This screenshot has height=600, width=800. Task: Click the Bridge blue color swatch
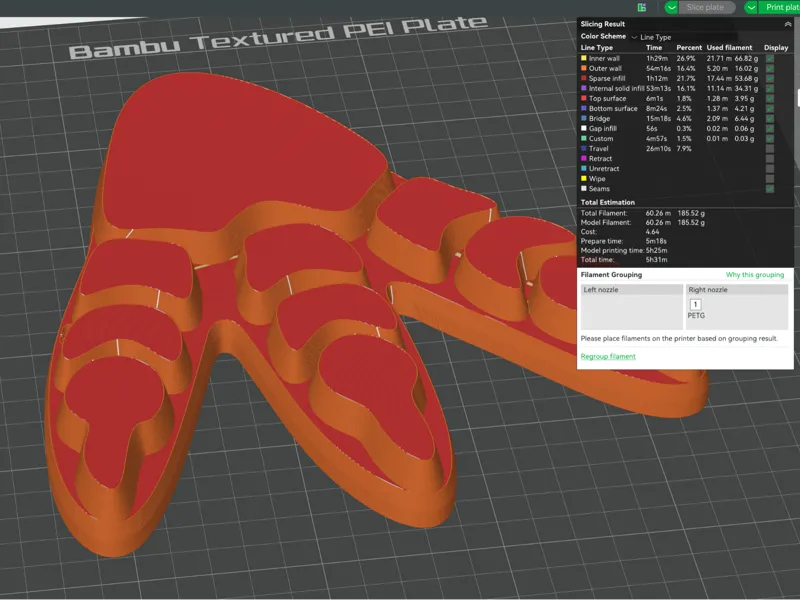(584, 118)
